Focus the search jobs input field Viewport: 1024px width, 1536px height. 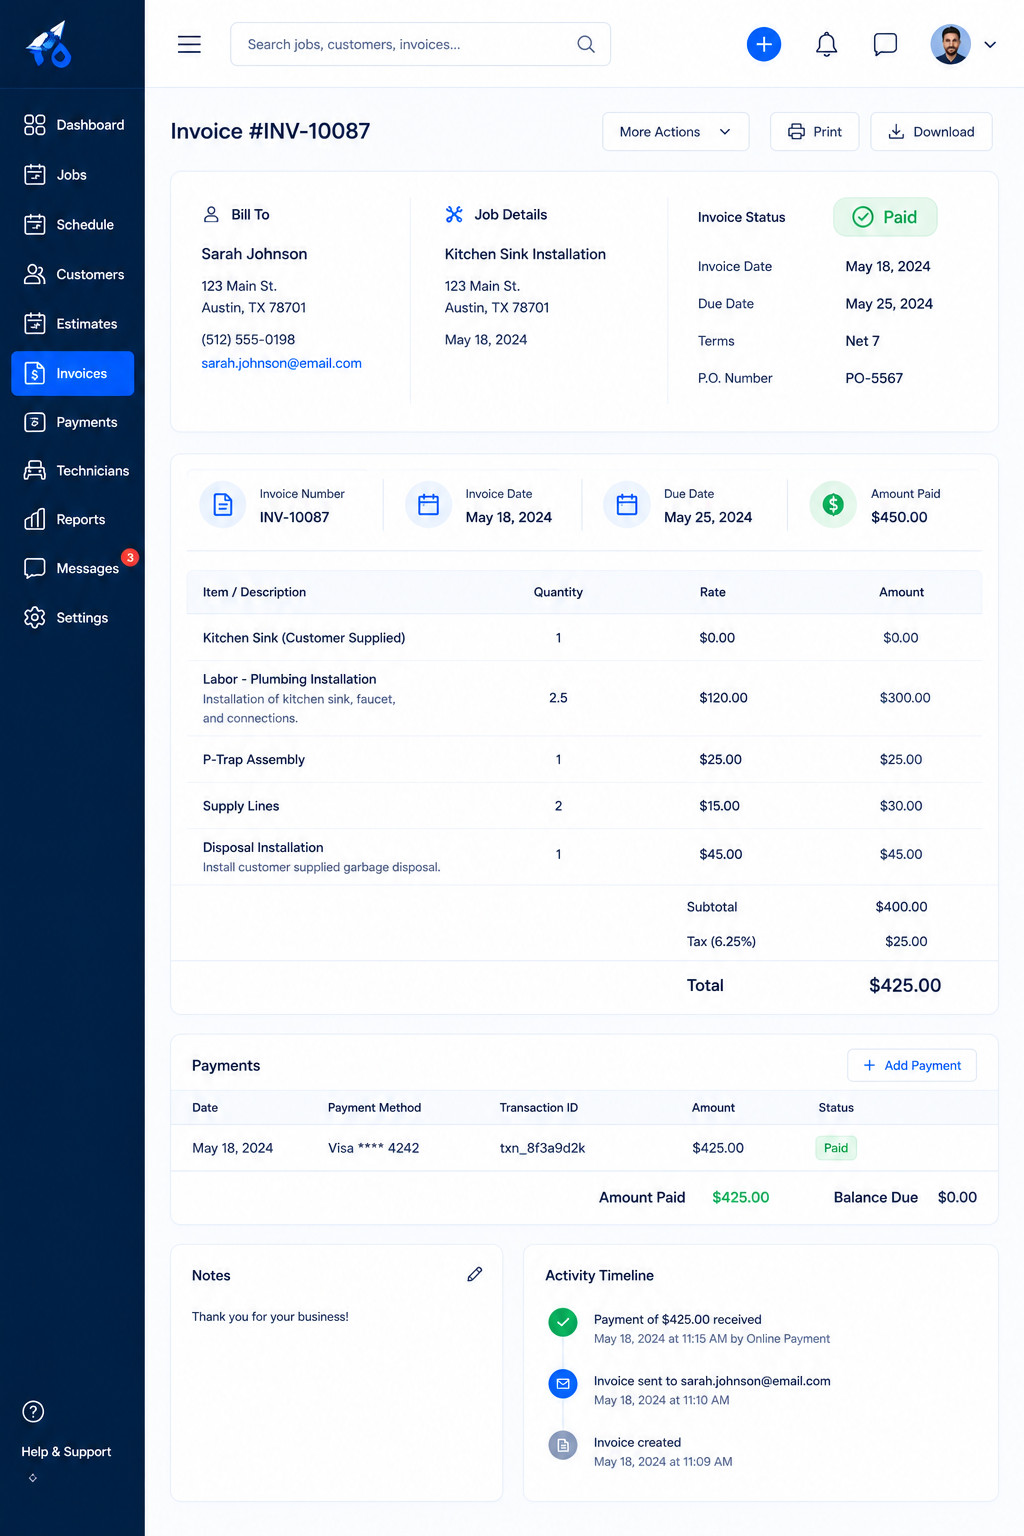coord(420,44)
